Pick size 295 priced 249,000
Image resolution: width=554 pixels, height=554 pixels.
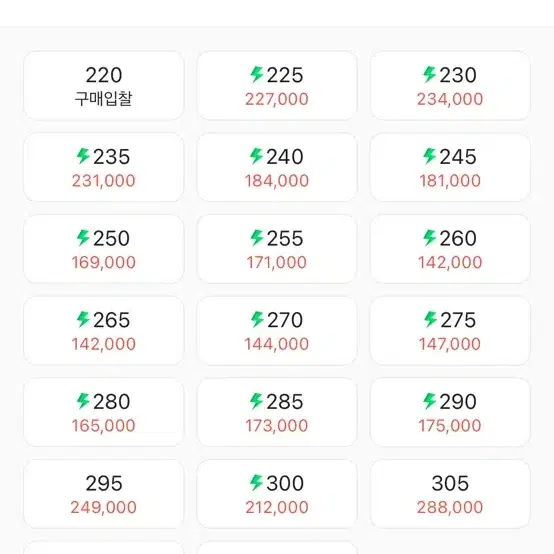point(104,494)
